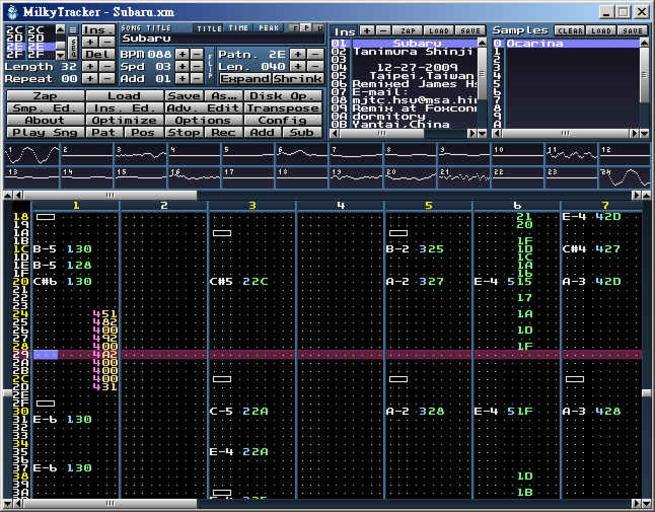Play the current pattern with Pat
This screenshot has width=655, height=512.
(103, 132)
